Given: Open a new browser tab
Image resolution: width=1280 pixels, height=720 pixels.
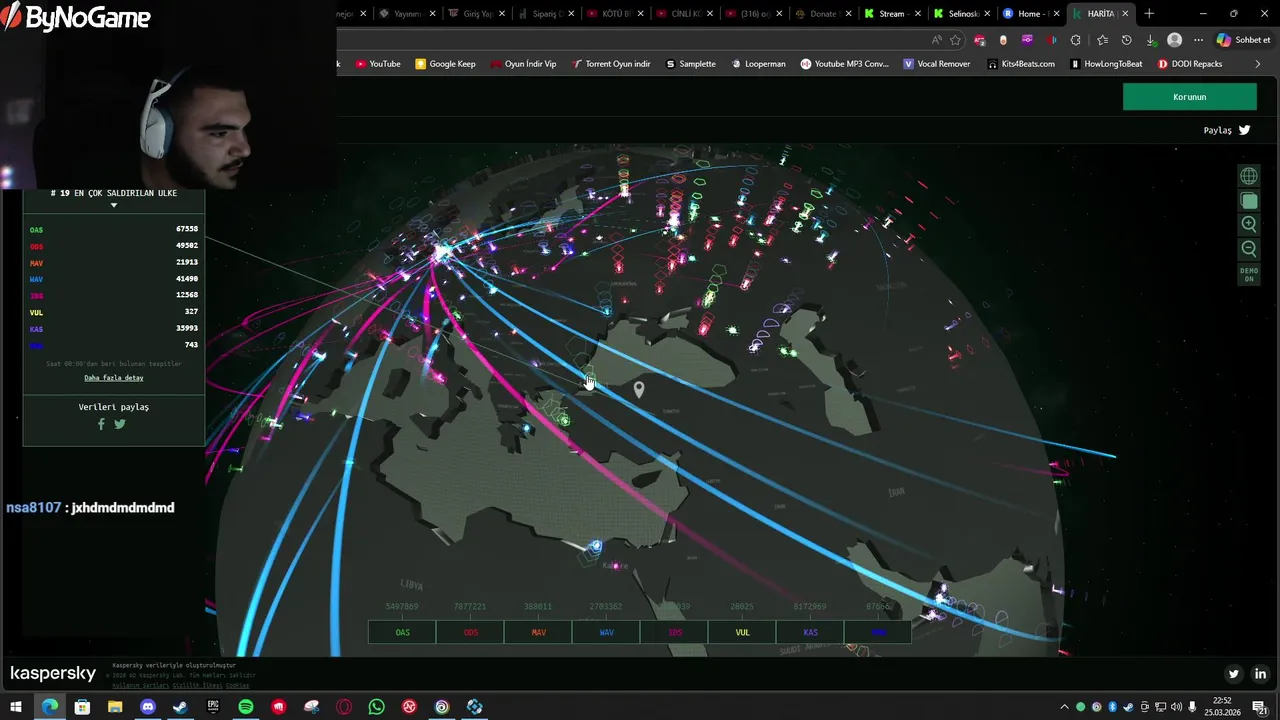Looking at the screenshot, I should (1149, 14).
